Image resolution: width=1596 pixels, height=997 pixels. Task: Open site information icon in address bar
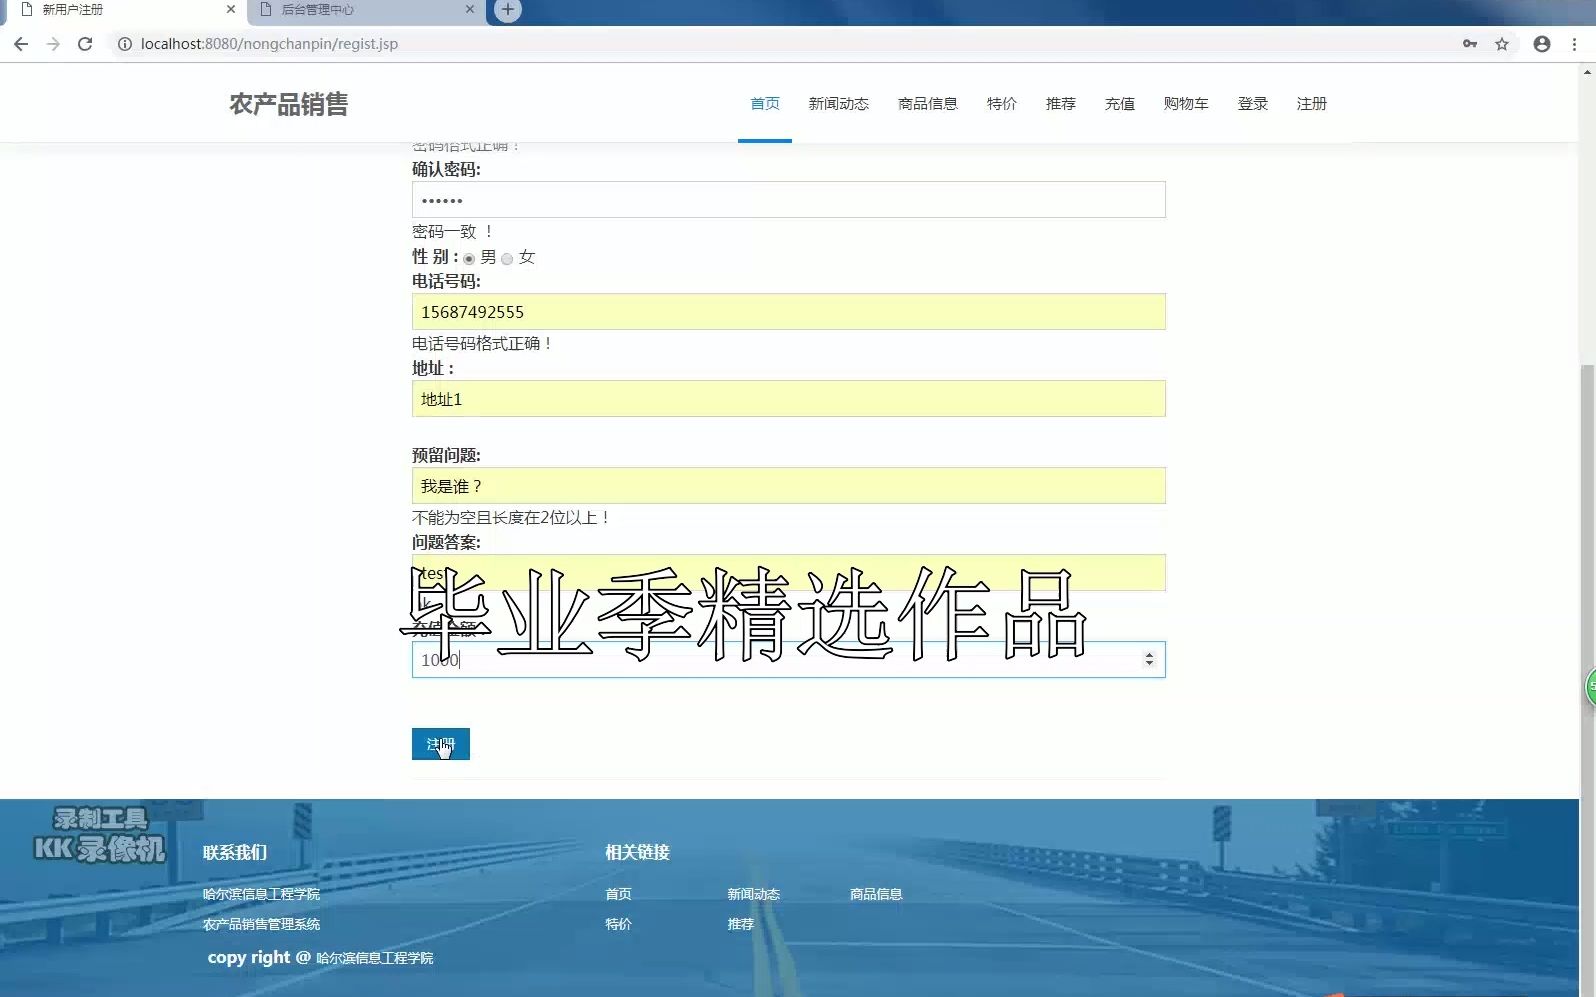pyautogui.click(x=125, y=44)
